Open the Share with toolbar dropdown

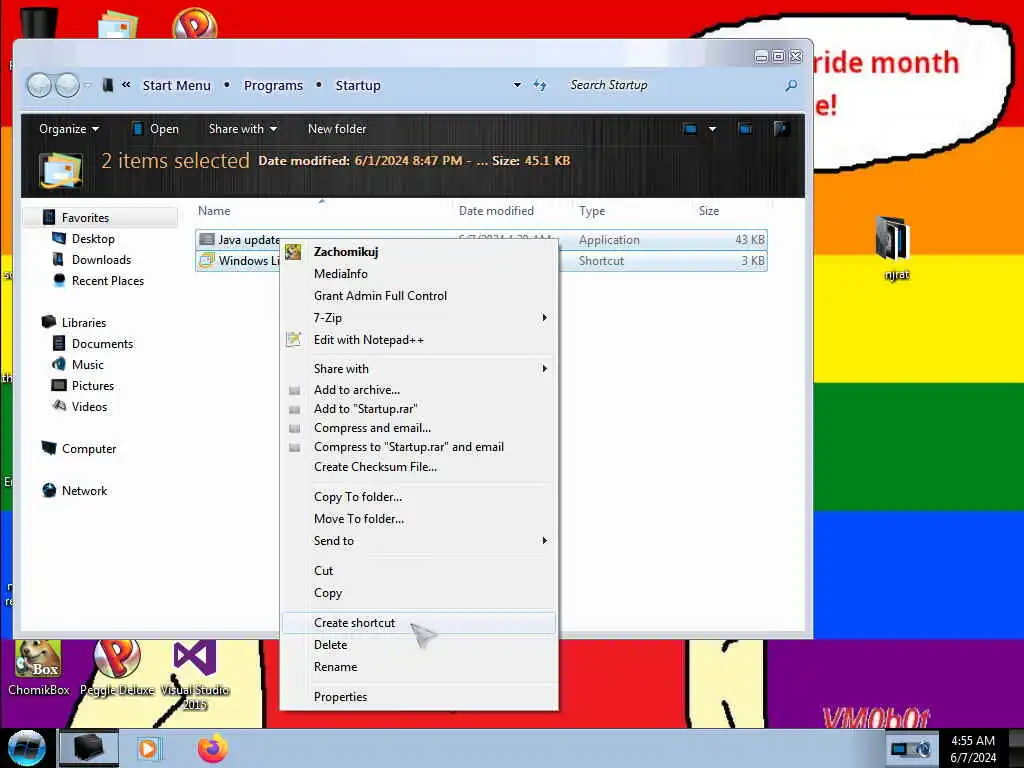(243, 129)
